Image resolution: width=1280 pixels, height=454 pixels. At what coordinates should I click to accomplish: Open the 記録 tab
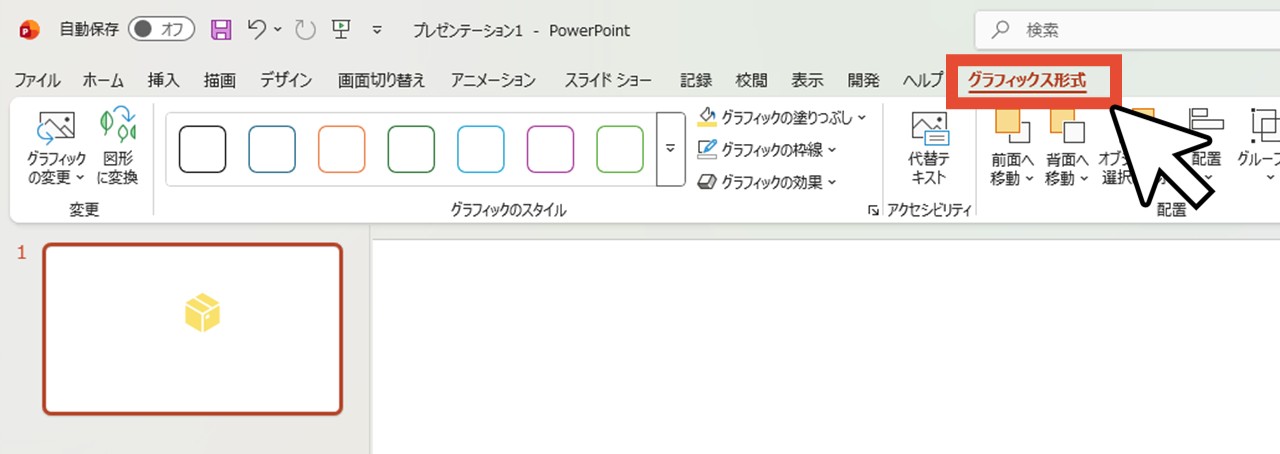tap(695, 81)
